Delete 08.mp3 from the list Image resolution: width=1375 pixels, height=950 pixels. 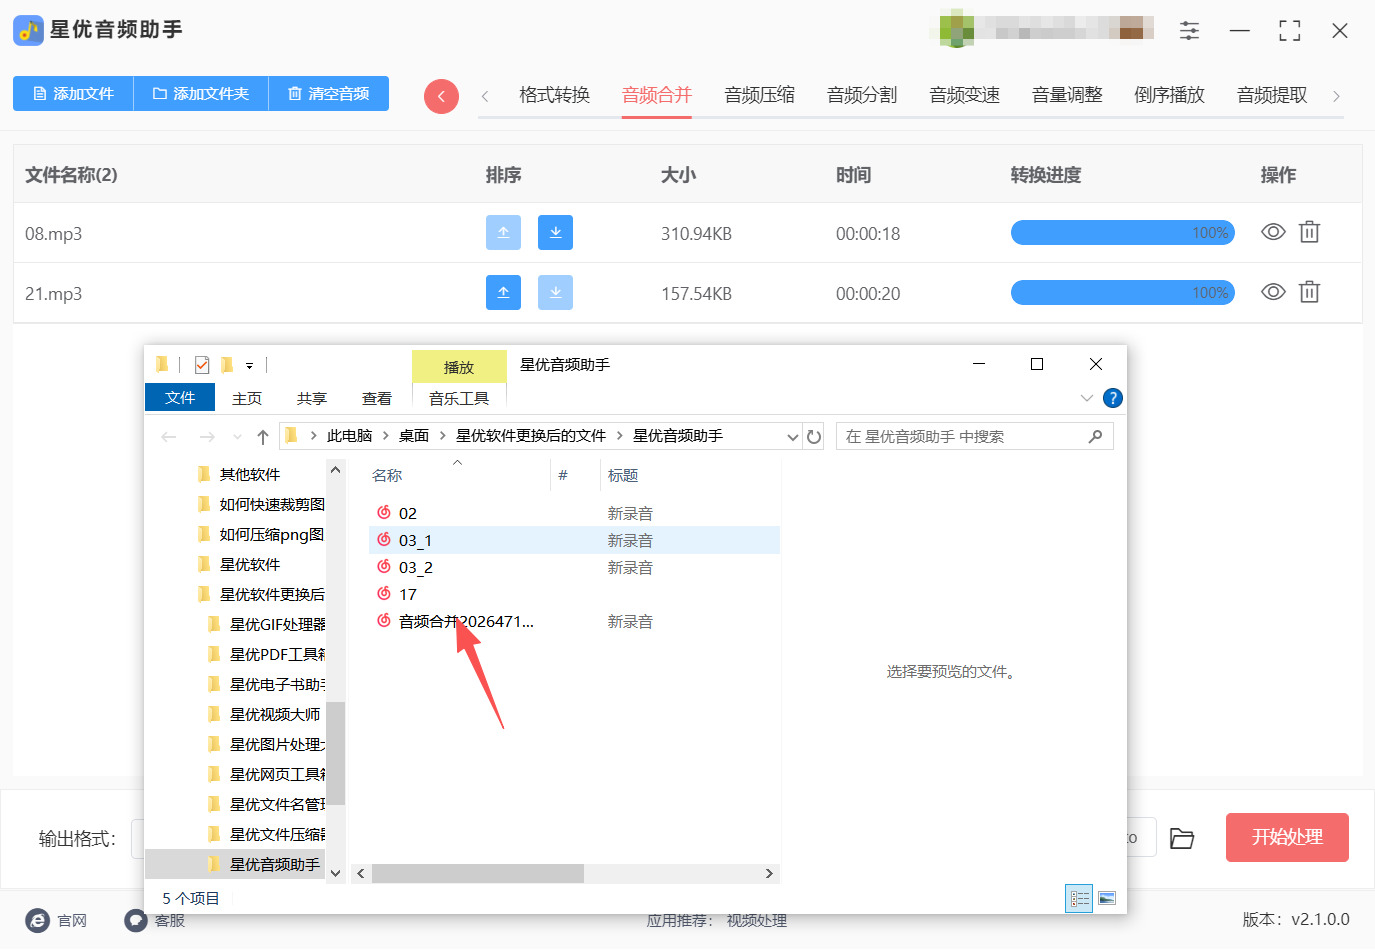click(1309, 232)
